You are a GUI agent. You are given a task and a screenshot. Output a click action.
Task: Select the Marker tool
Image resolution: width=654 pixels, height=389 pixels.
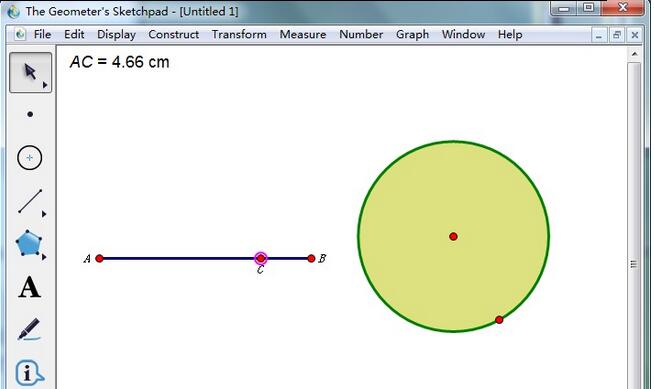29,329
